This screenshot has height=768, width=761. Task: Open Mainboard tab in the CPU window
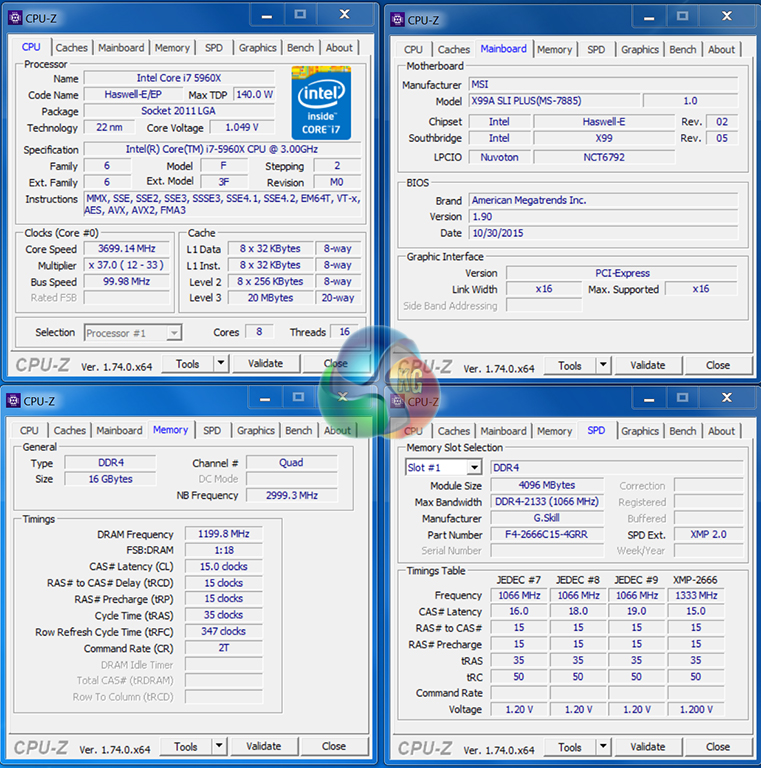pyautogui.click(x=121, y=48)
